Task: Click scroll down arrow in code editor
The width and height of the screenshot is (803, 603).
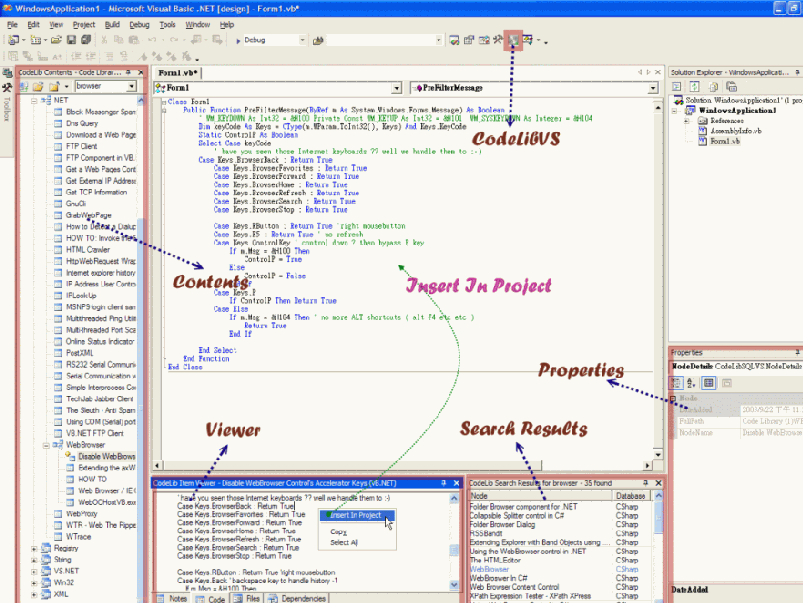Action: [658, 454]
